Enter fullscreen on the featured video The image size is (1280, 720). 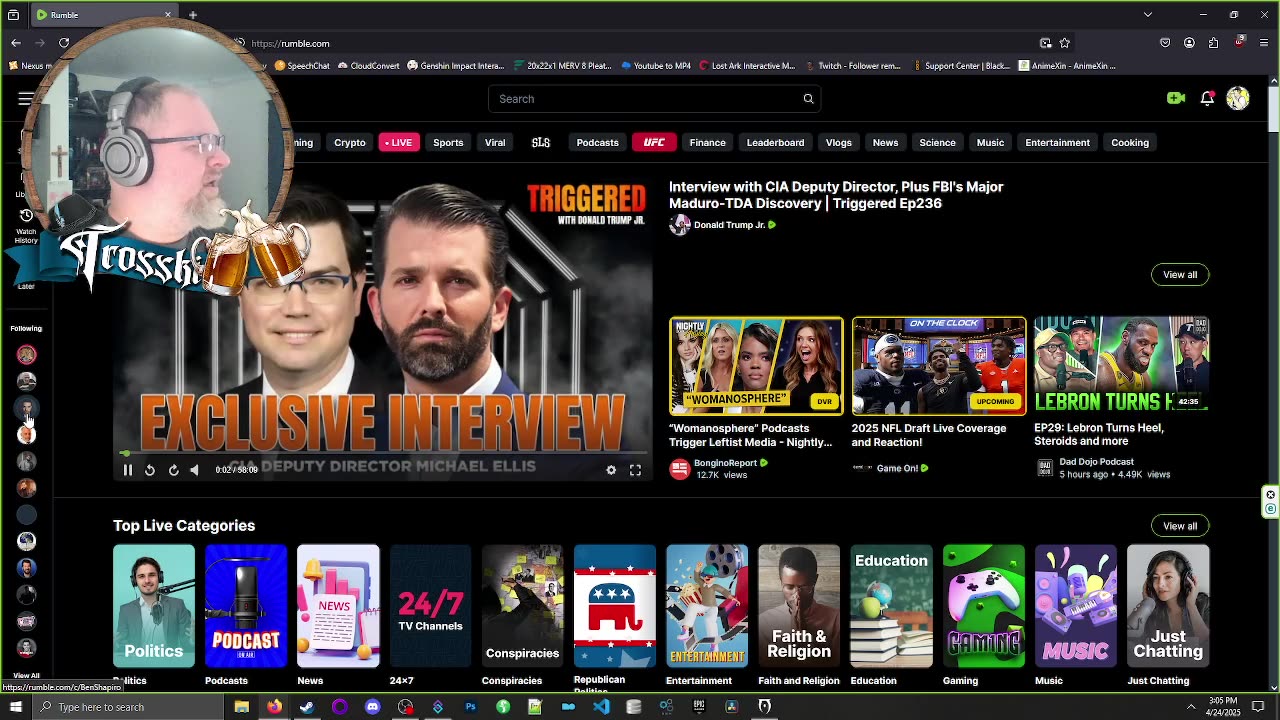tap(635, 470)
